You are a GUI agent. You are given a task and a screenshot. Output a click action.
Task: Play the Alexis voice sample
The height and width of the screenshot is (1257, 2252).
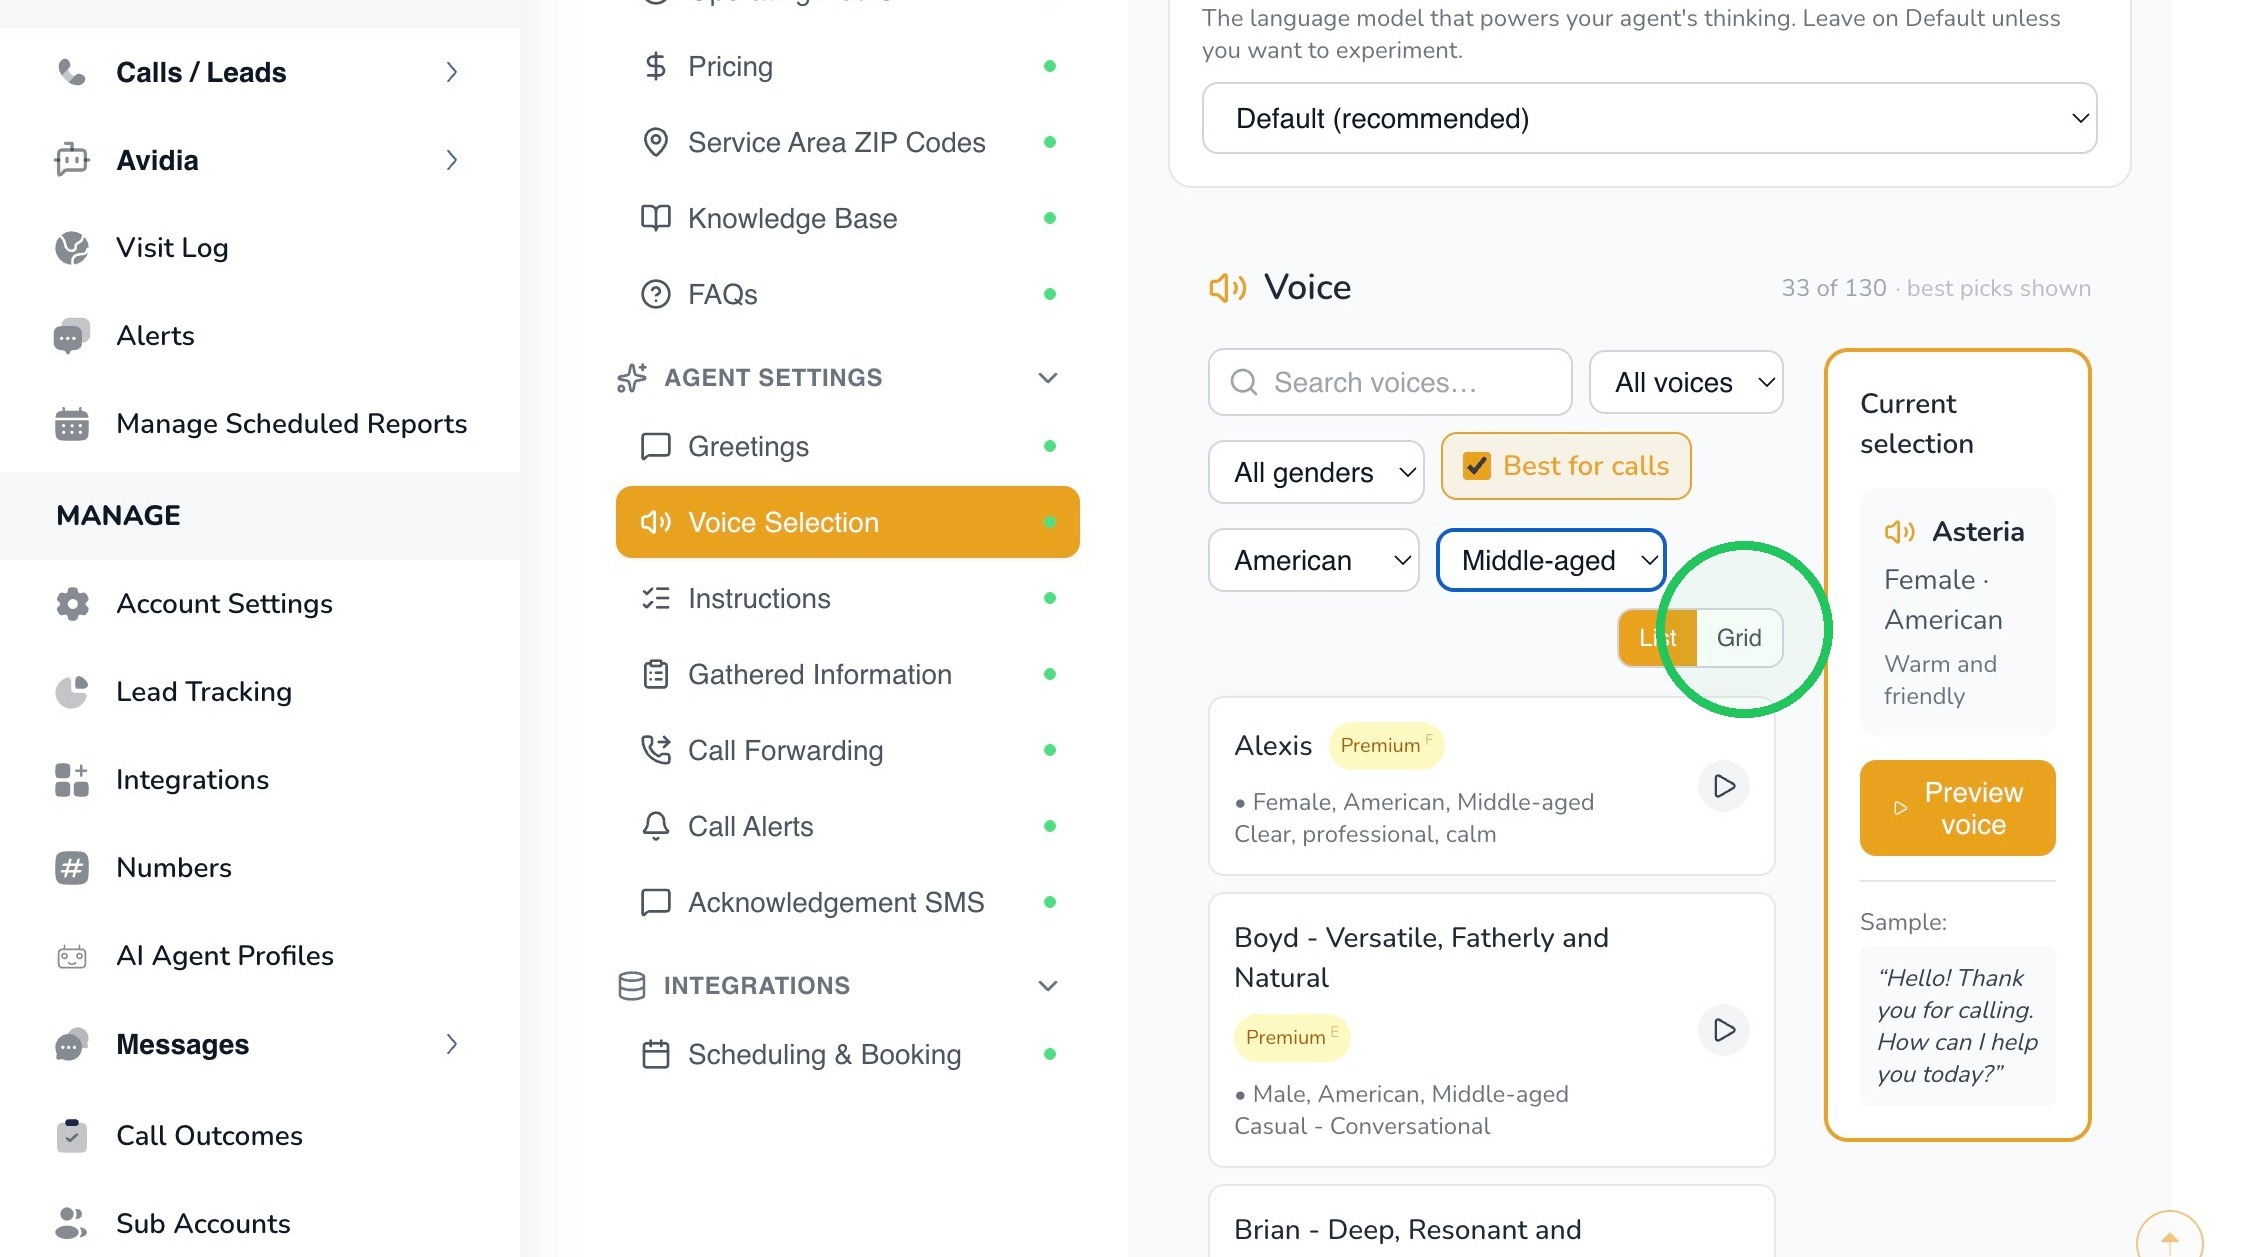1724,786
